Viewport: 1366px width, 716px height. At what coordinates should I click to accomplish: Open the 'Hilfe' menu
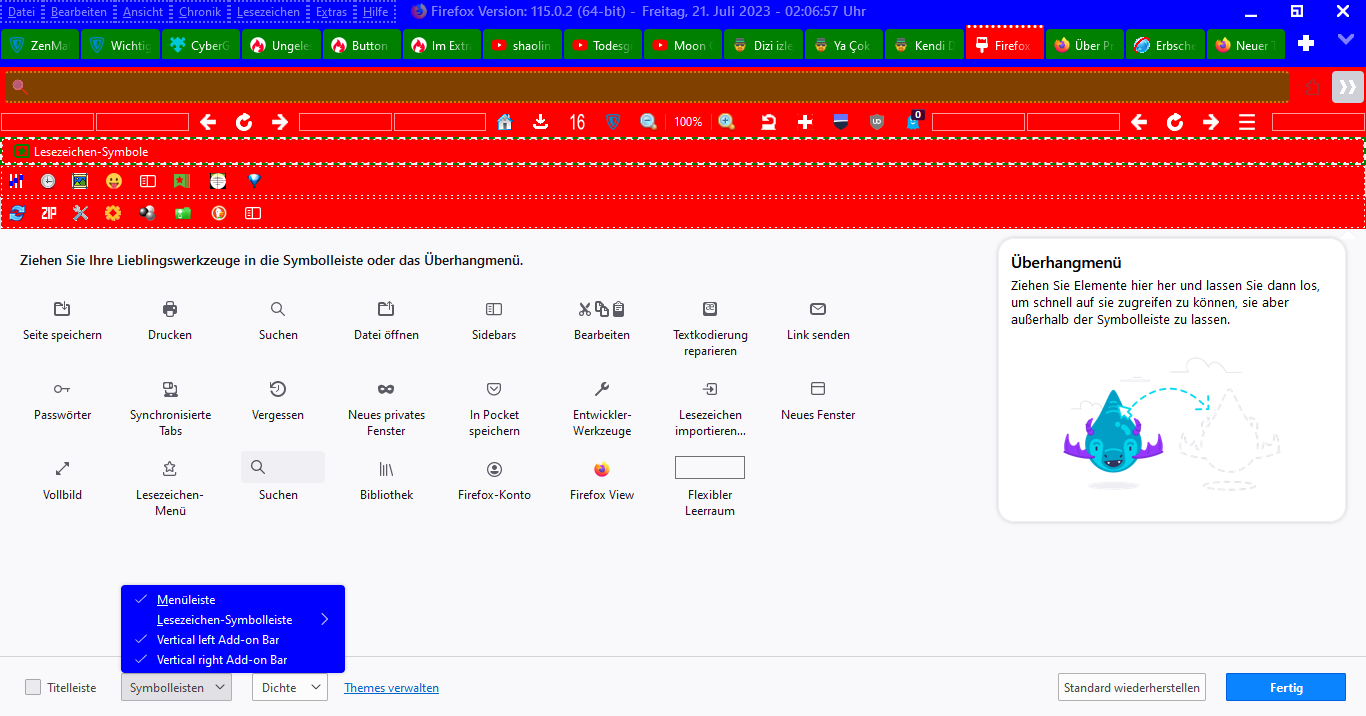tap(376, 12)
